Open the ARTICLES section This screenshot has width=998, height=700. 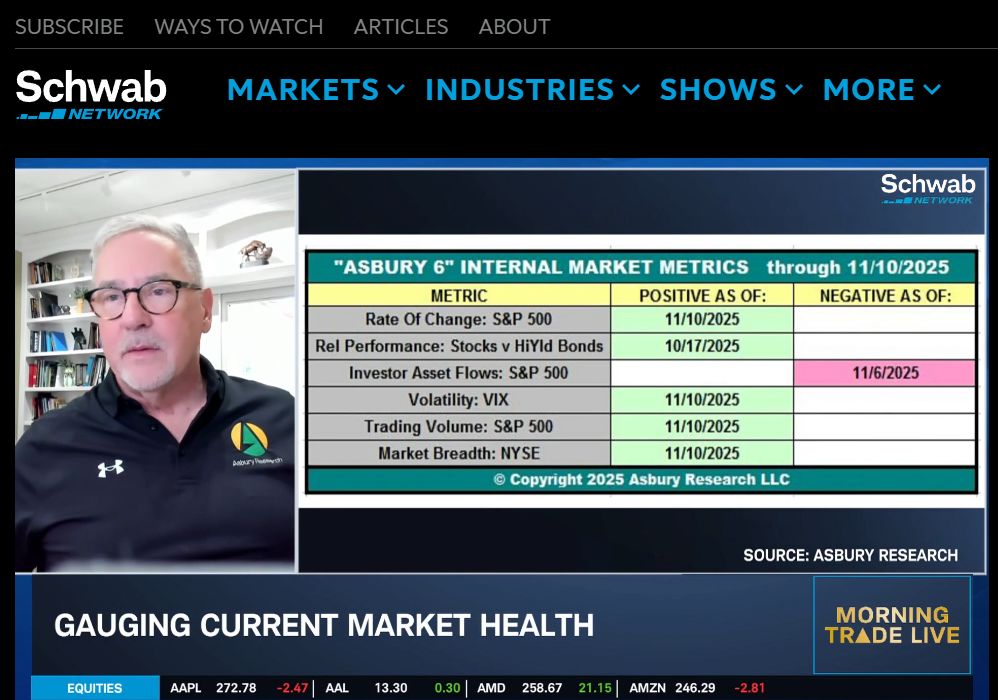point(400,27)
